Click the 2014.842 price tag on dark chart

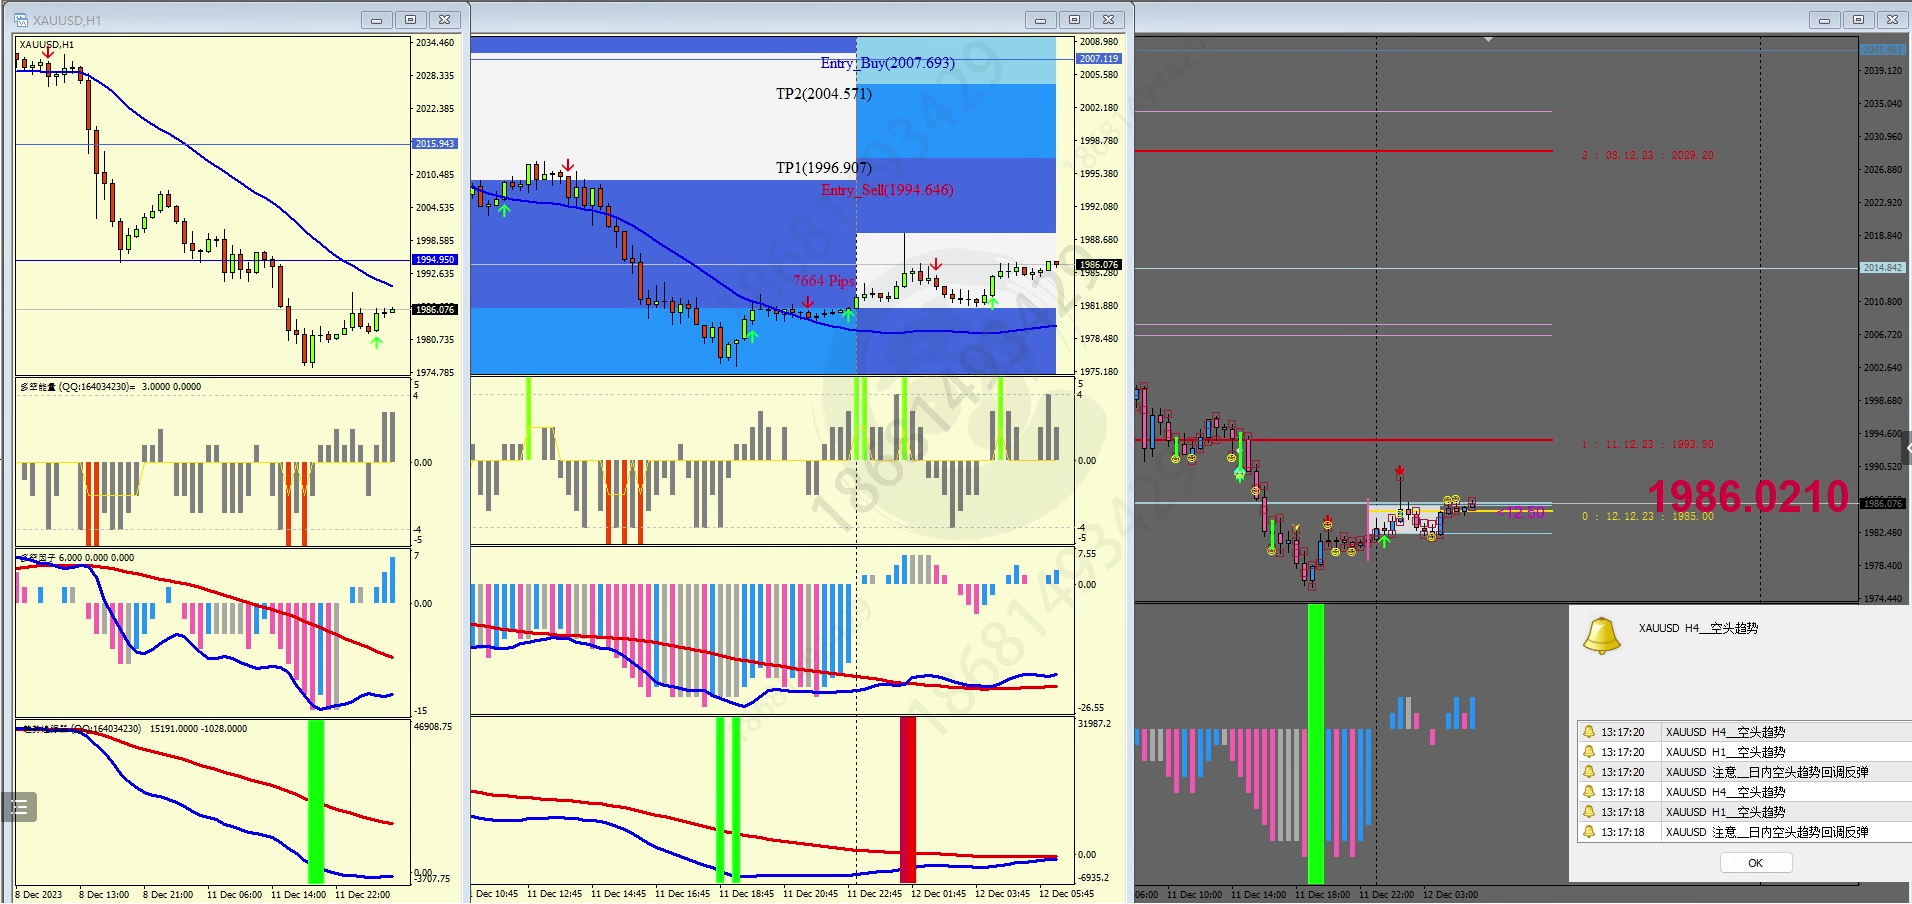pos(1883,268)
